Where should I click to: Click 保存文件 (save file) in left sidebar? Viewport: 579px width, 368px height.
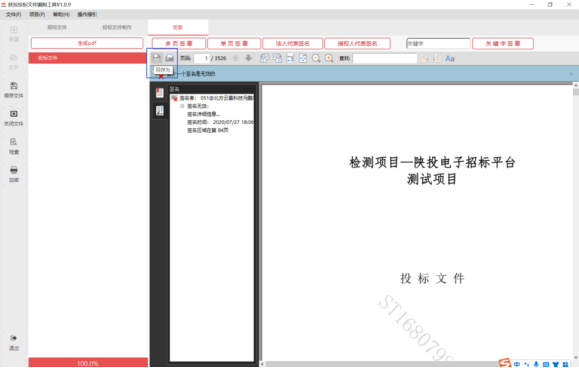tap(14, 90)
